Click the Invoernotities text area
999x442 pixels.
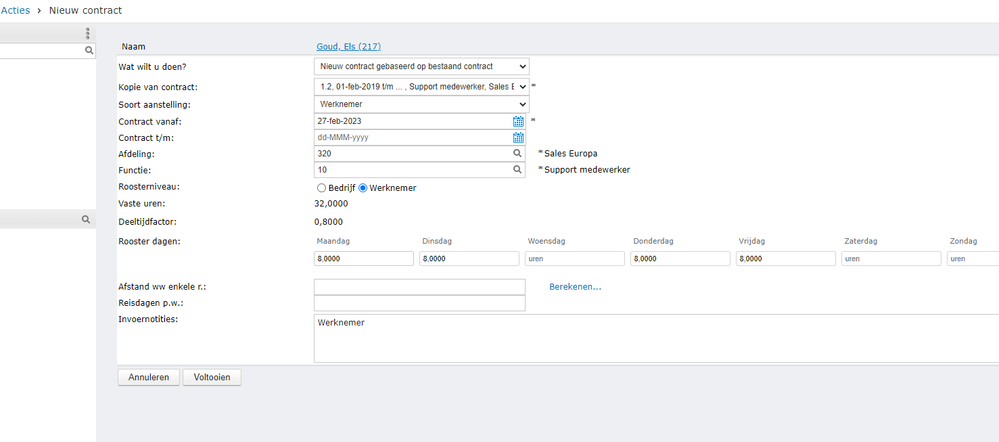click(x=650, y=338)
